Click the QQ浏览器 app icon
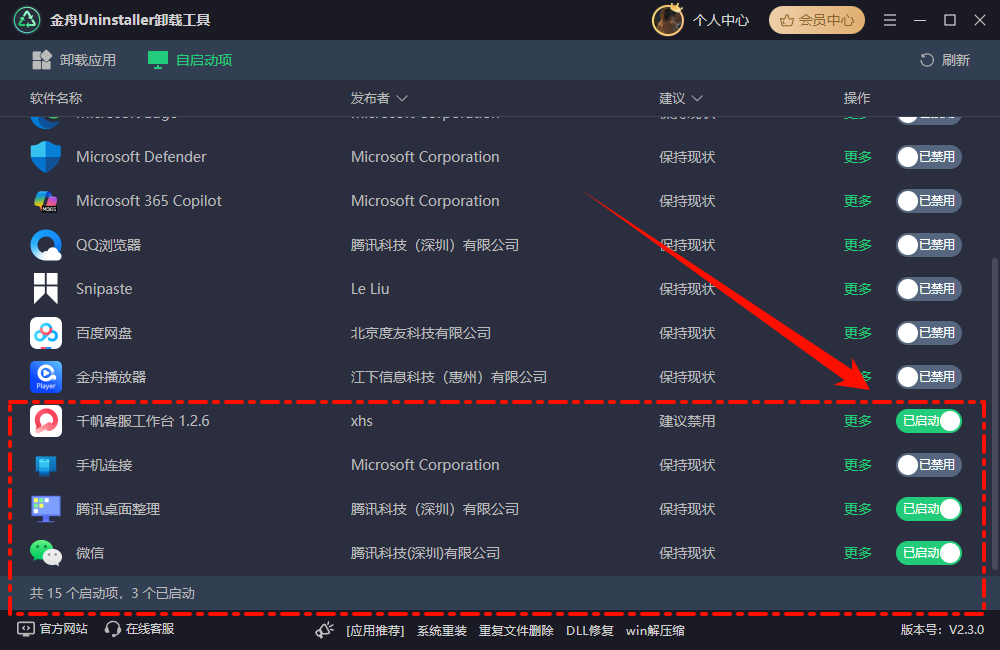This screenshot has height=650, width=1000. [46, 245]
